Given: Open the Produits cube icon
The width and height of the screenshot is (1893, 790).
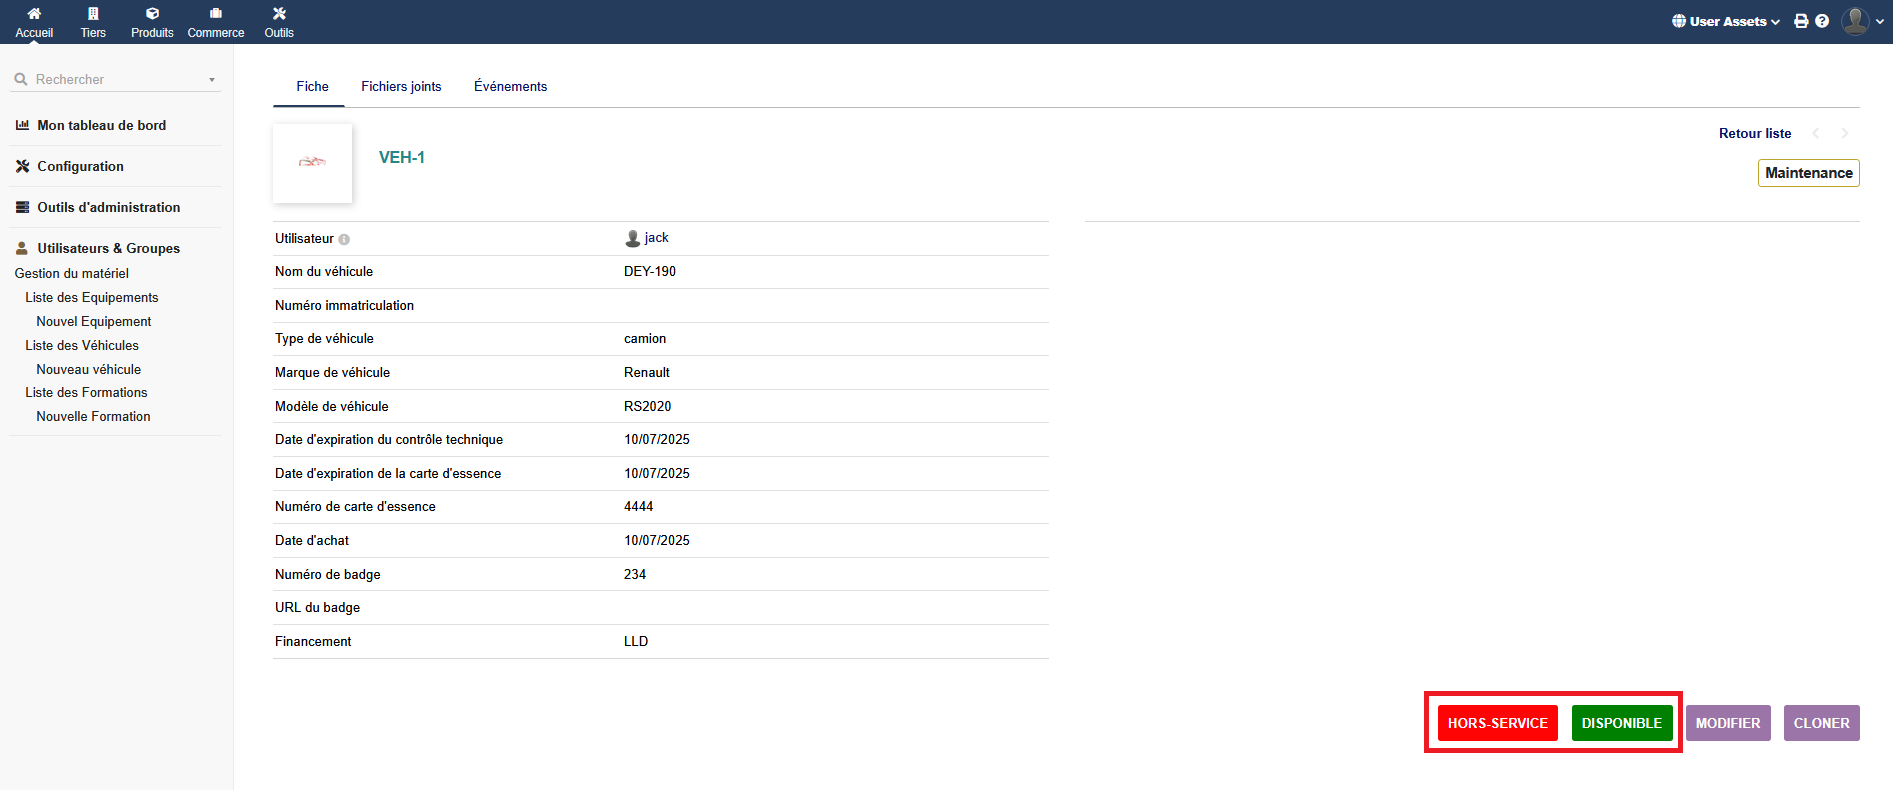Looking at the screenshot, I should [152, 14].
